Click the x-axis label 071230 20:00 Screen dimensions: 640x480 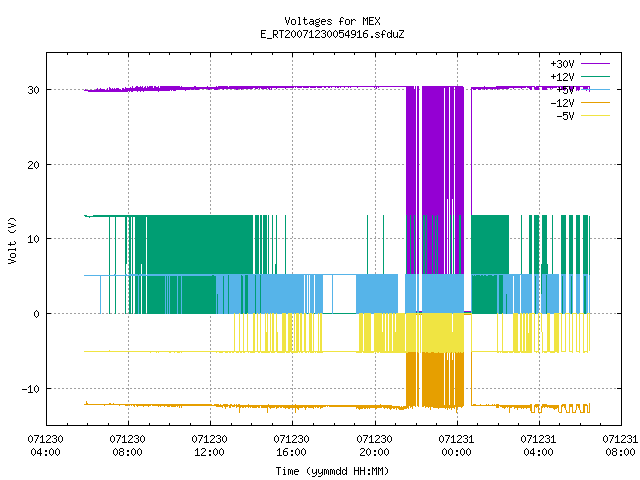[x=374, y=446]
